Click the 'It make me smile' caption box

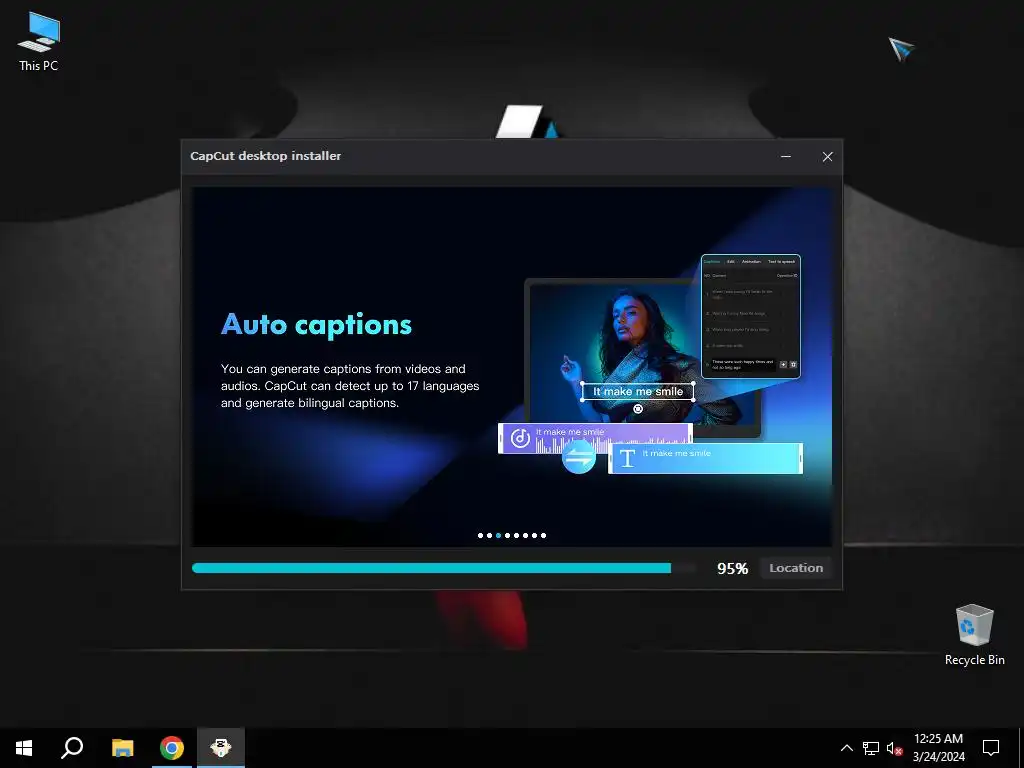(637, 391)
